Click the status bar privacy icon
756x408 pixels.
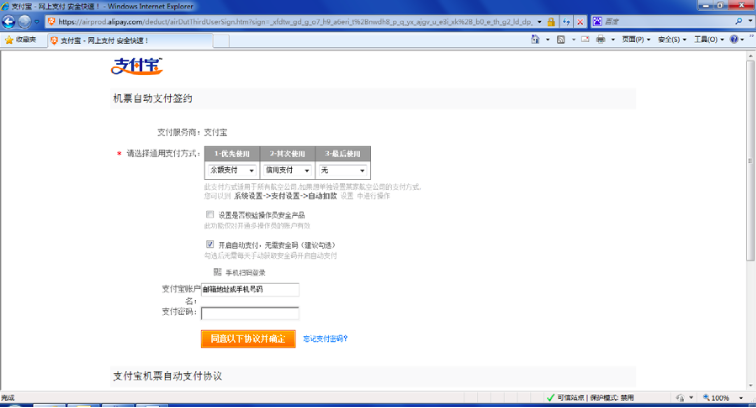[x=680, y=398]
